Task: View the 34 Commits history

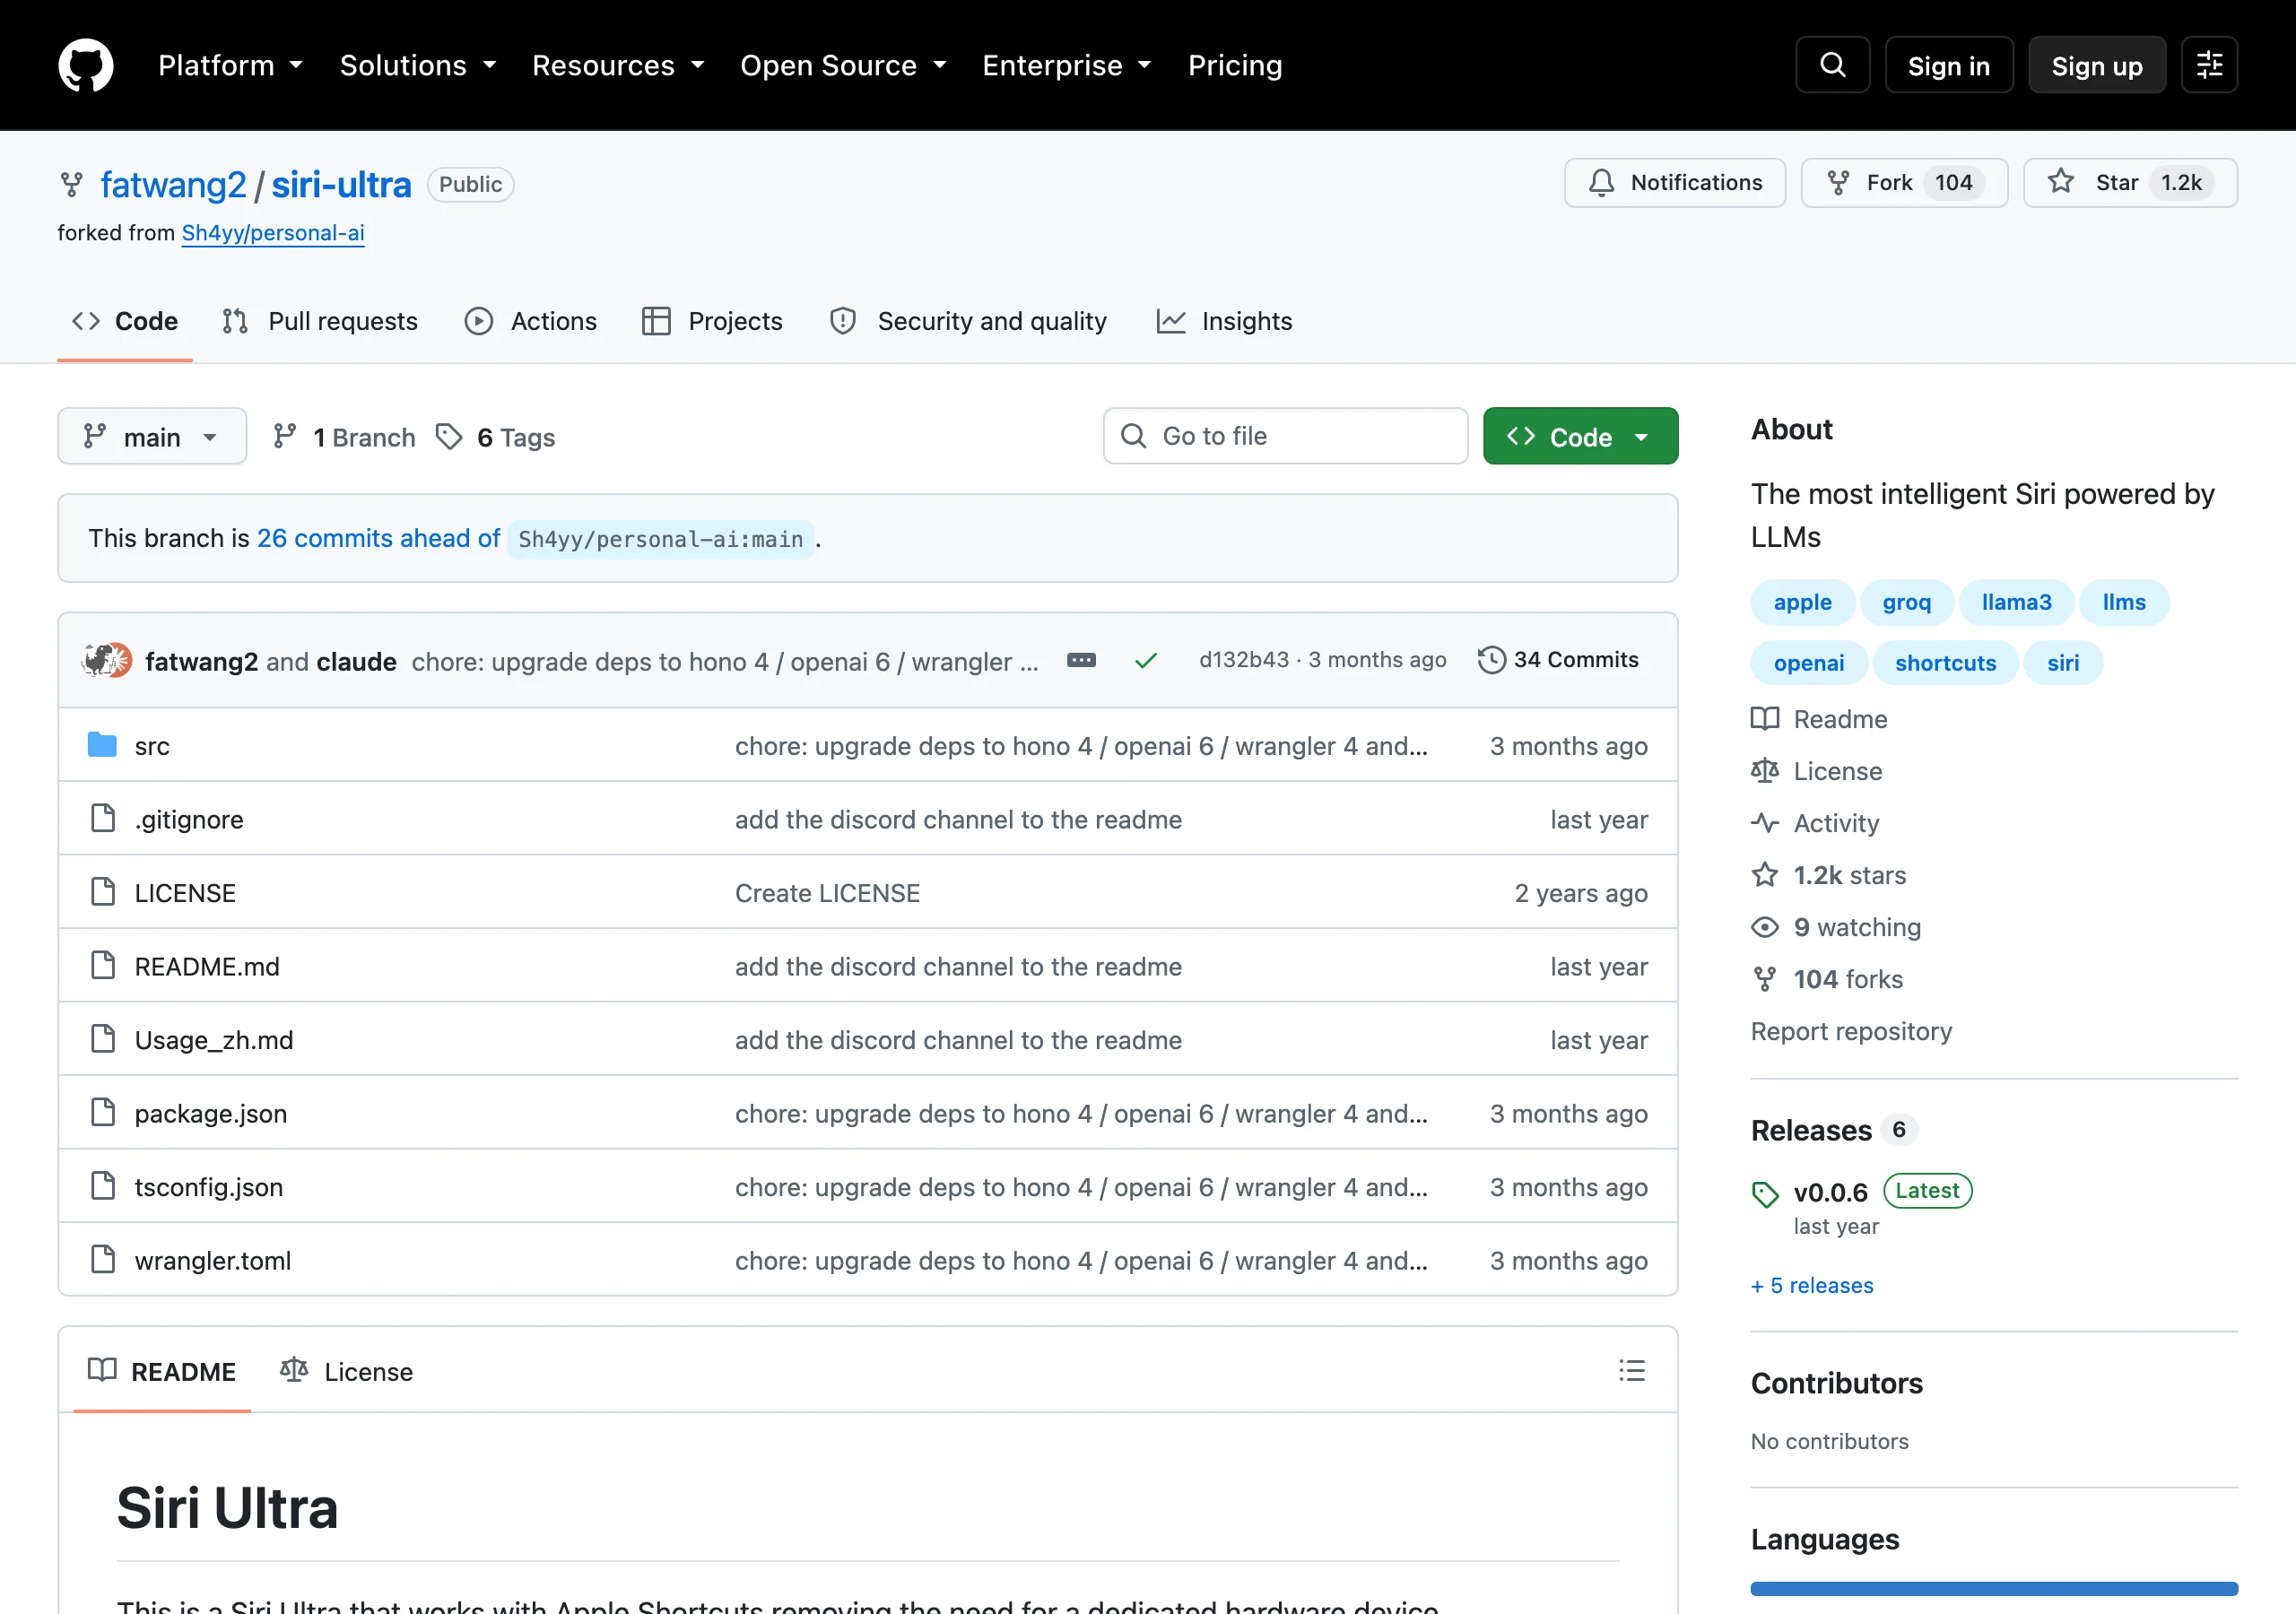Action: (x=1559, y=660)
